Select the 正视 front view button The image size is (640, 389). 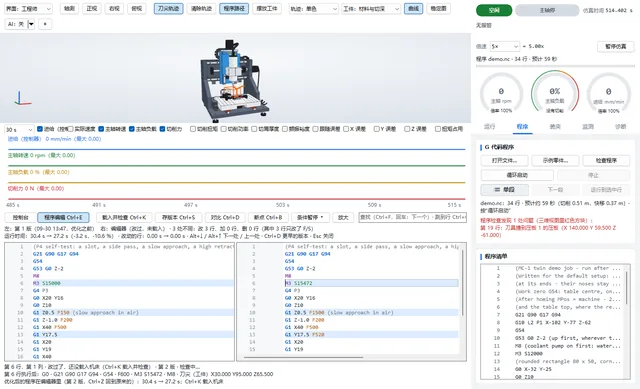[x=92, y=9]
